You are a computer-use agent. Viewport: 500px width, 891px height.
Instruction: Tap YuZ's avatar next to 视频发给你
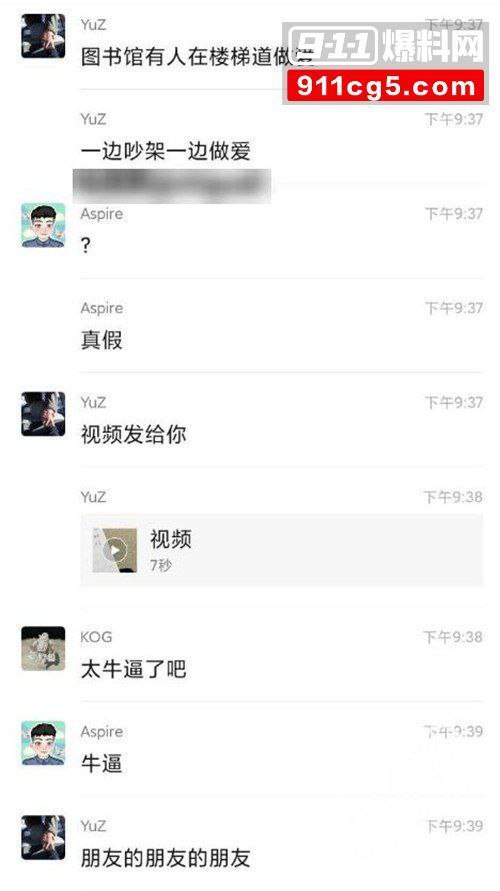click(43, 414)
